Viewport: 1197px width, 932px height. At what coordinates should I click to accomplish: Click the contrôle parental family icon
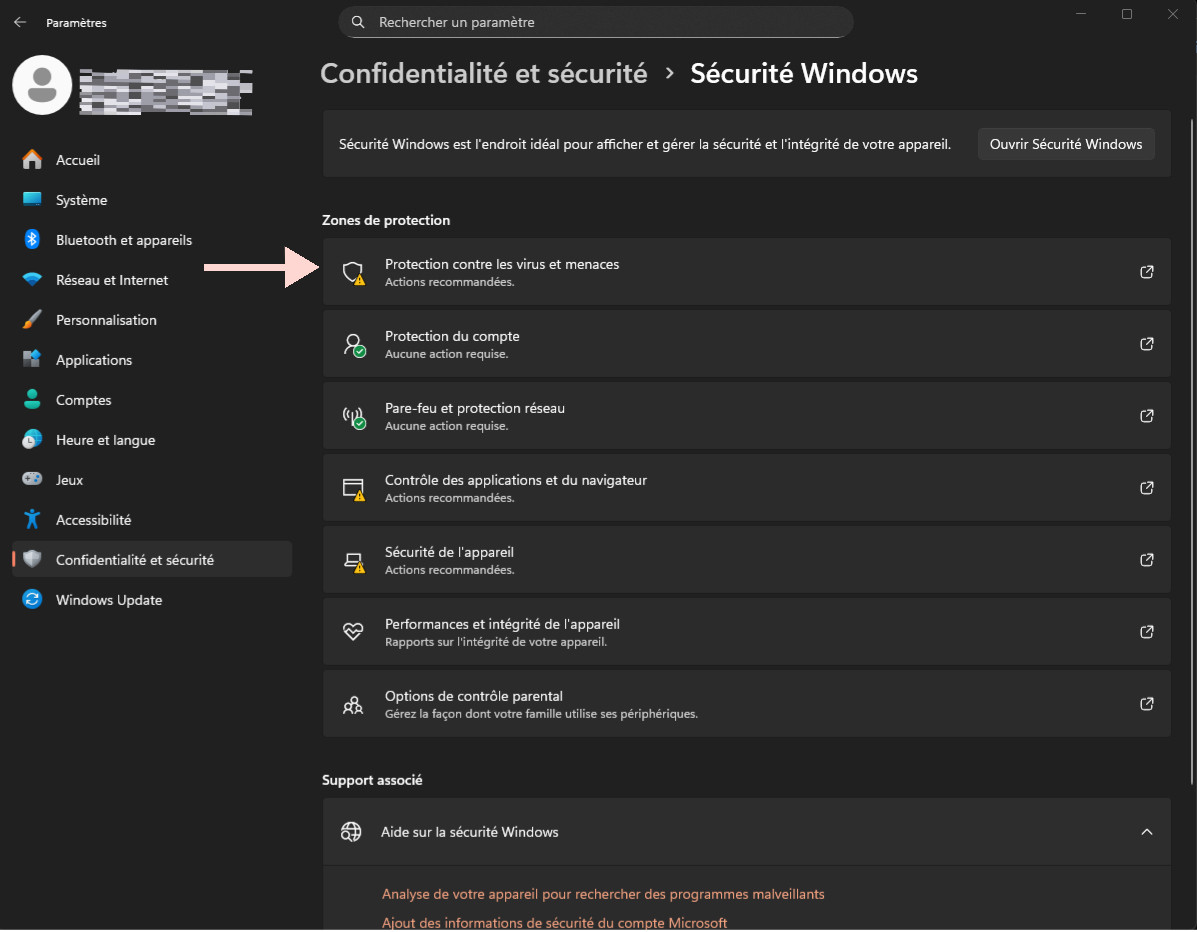(x=353, y=704)
